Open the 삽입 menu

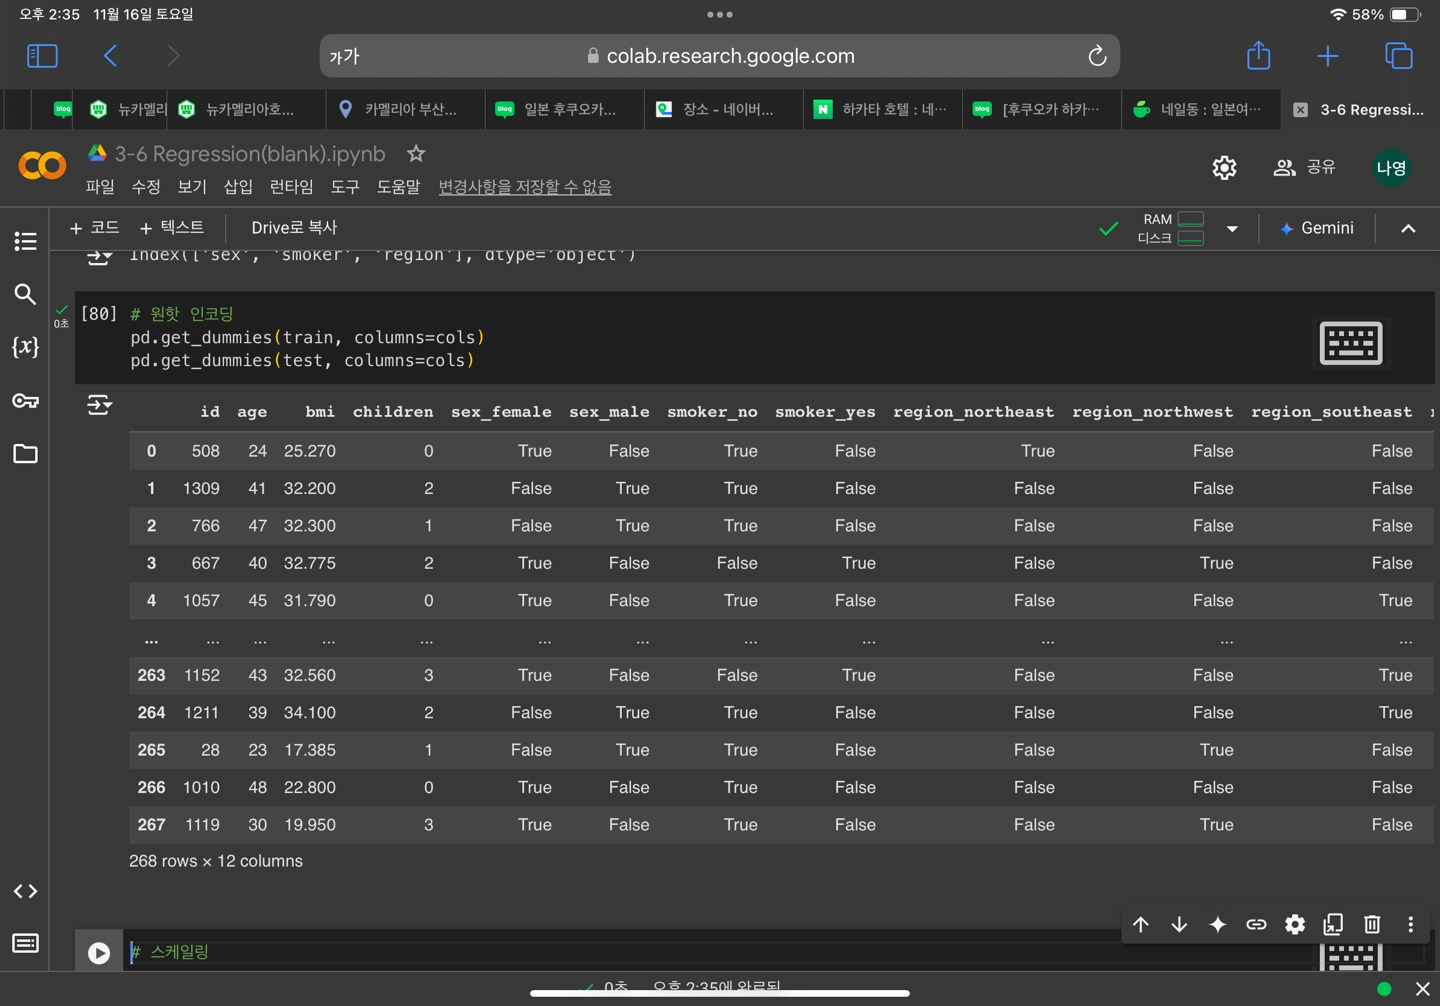pyautogui.click(x=238, y=187)
